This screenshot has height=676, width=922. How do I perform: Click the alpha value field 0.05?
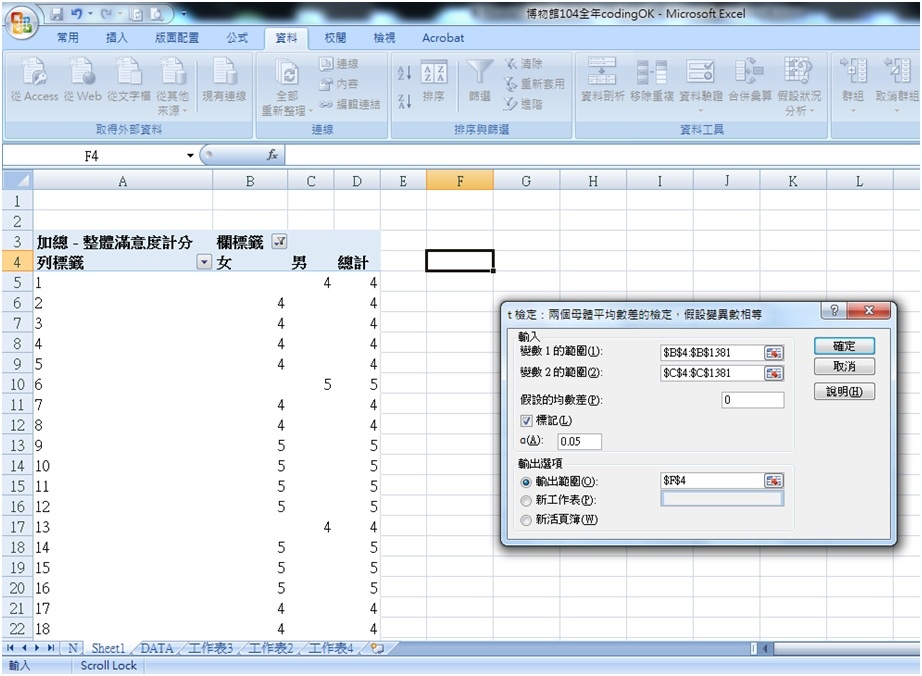coord(580,441)
